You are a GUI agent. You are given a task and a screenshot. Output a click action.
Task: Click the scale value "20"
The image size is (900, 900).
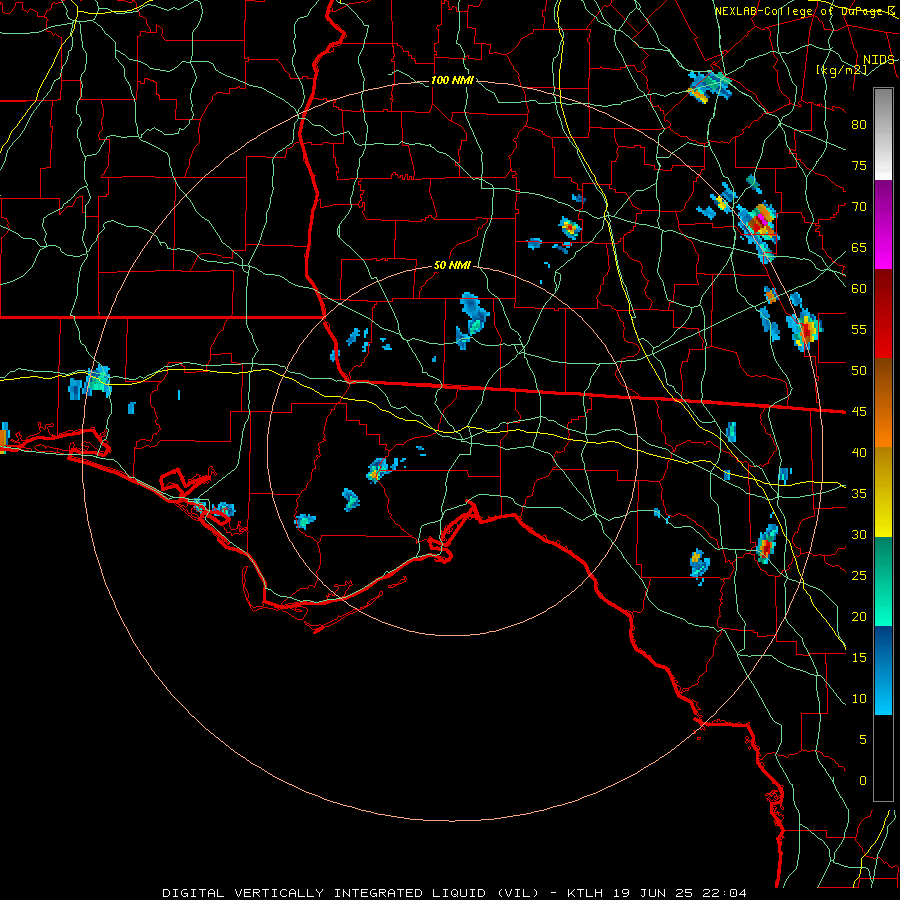[859, 616]
